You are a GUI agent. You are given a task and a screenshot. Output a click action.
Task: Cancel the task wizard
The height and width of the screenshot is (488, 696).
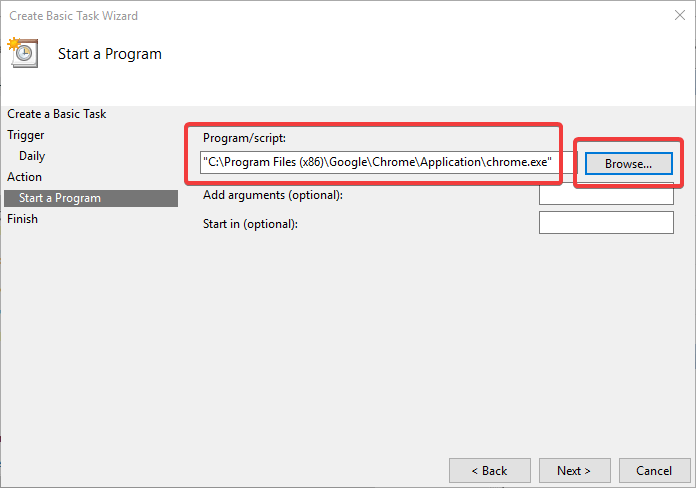coord(654,470)
